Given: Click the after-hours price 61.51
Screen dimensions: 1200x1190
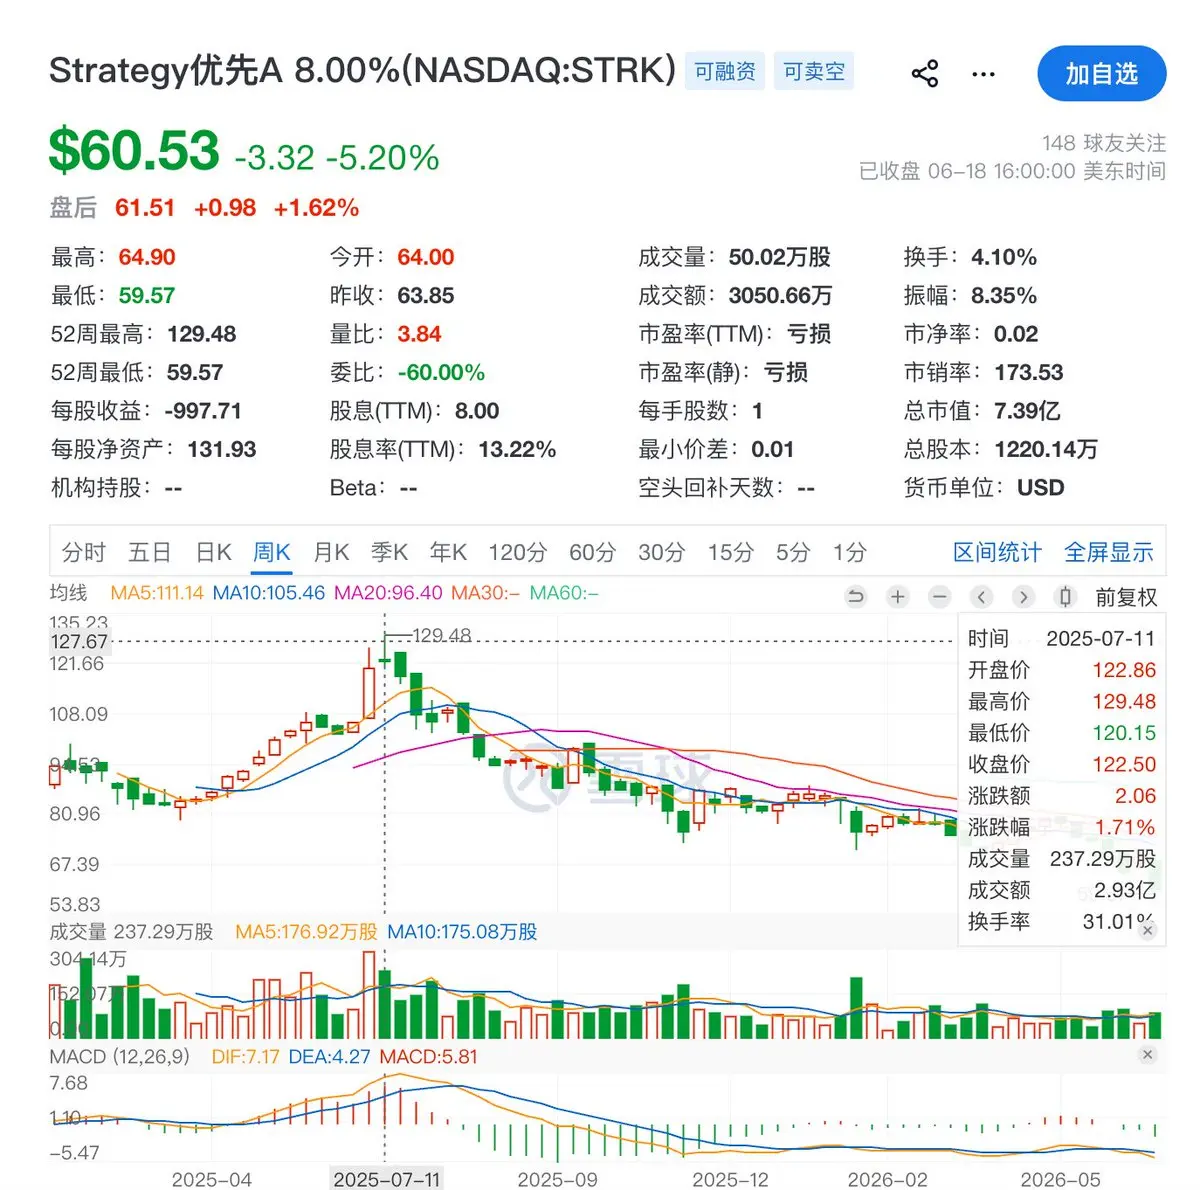Looking at the screenshot, I should [x=145, y=208].
